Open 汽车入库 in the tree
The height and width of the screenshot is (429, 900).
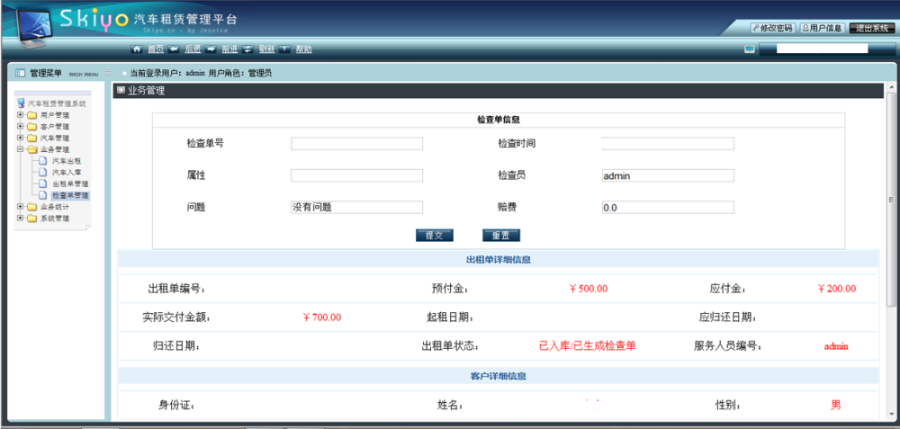pos(66,172)
